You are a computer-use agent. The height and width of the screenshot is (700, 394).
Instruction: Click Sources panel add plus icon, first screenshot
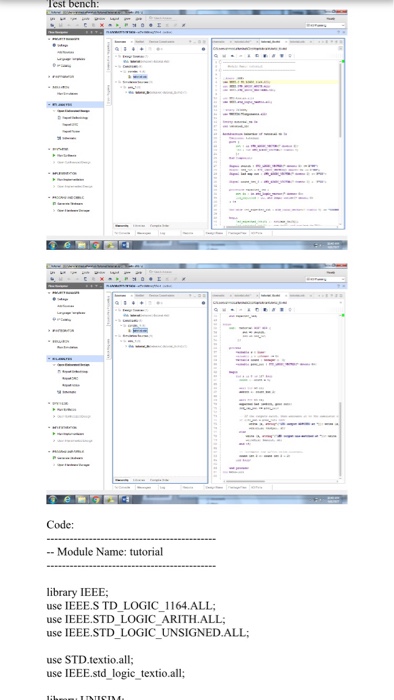141,49
